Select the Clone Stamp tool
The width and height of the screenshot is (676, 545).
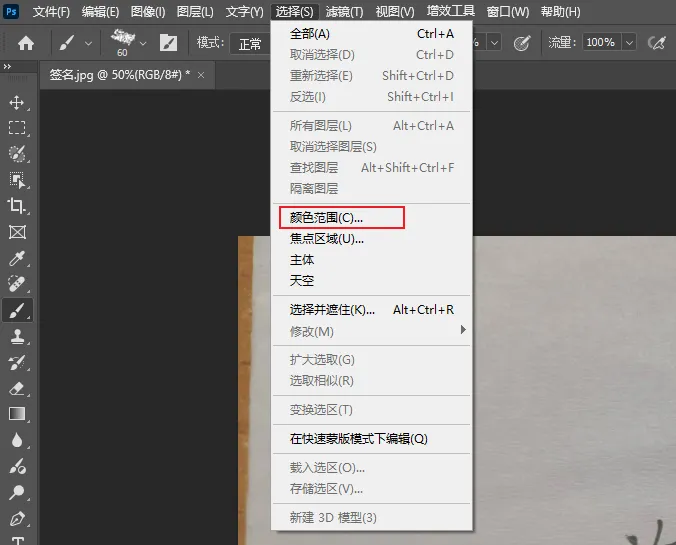pos(17,336)
